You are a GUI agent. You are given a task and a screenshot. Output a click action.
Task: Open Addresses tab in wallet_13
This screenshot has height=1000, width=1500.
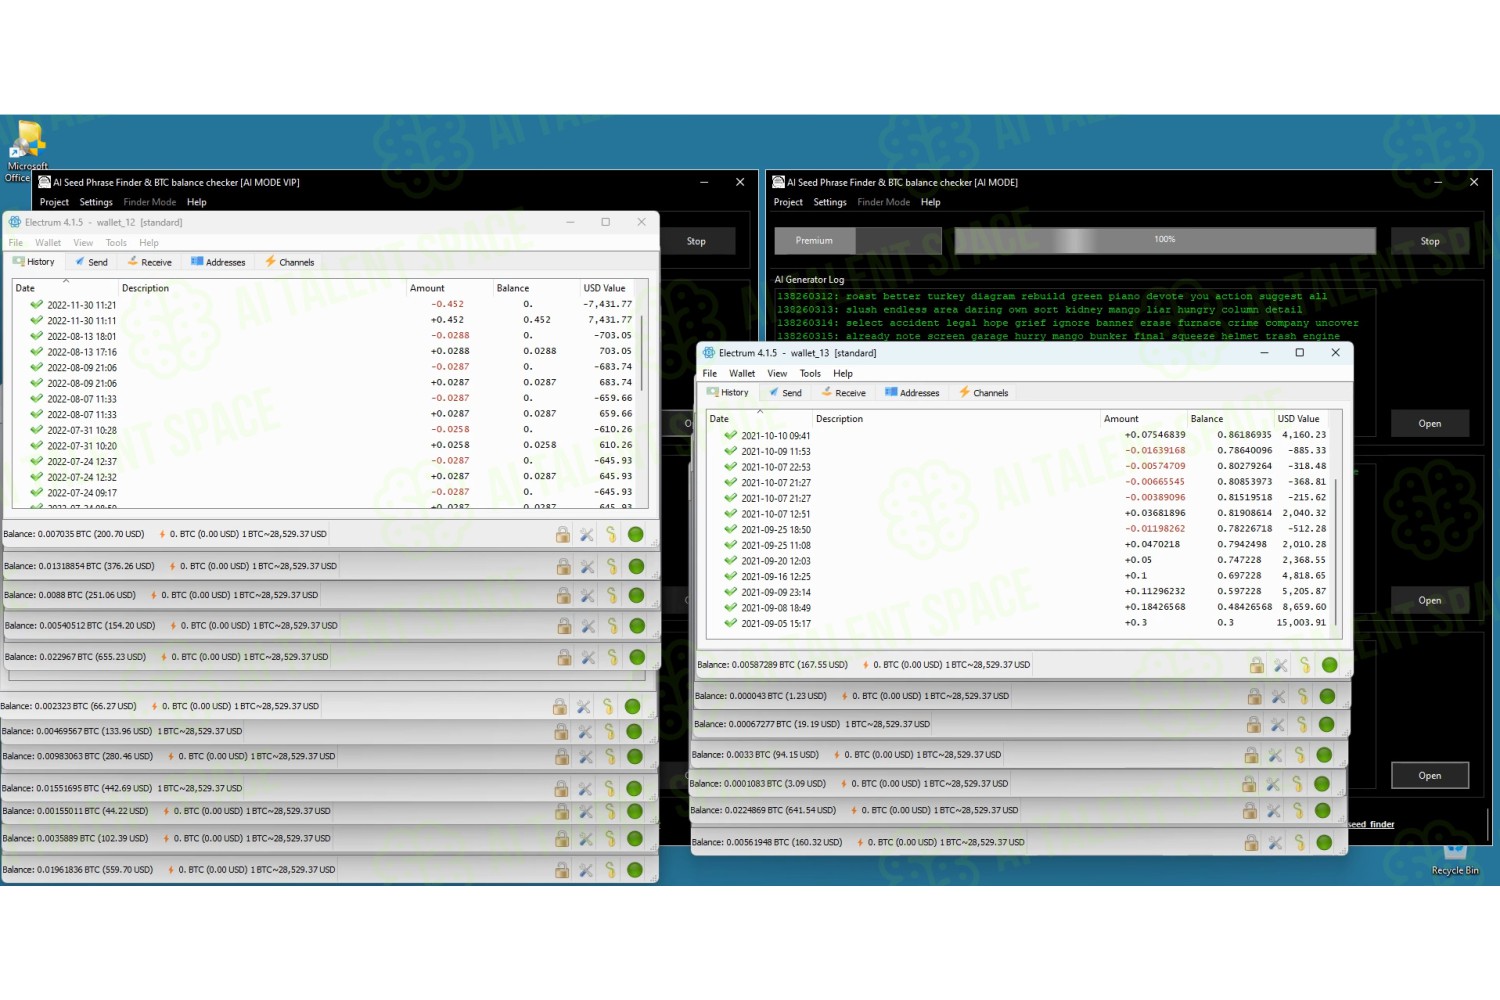click(912, 393)
